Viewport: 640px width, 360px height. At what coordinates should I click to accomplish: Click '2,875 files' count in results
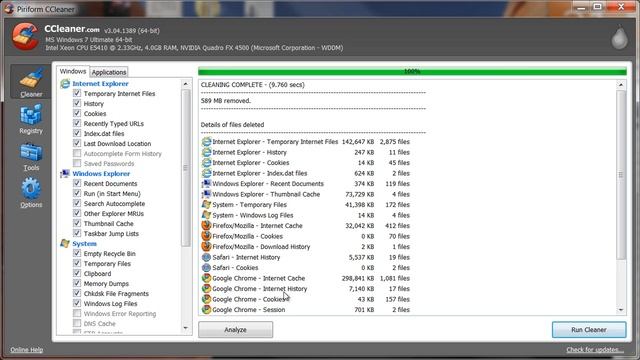(x=395, y=142)
